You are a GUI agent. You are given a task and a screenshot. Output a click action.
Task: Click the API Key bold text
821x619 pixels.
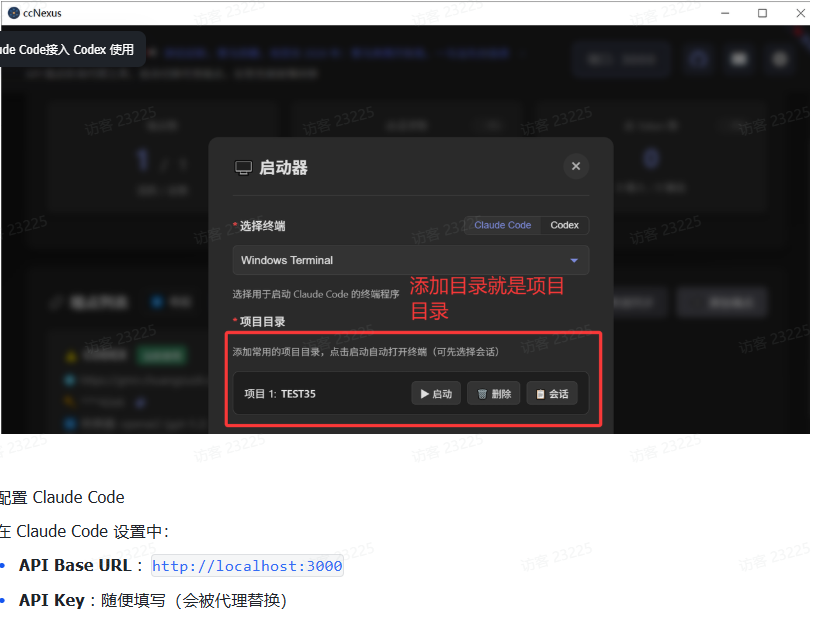coord(52,600)
